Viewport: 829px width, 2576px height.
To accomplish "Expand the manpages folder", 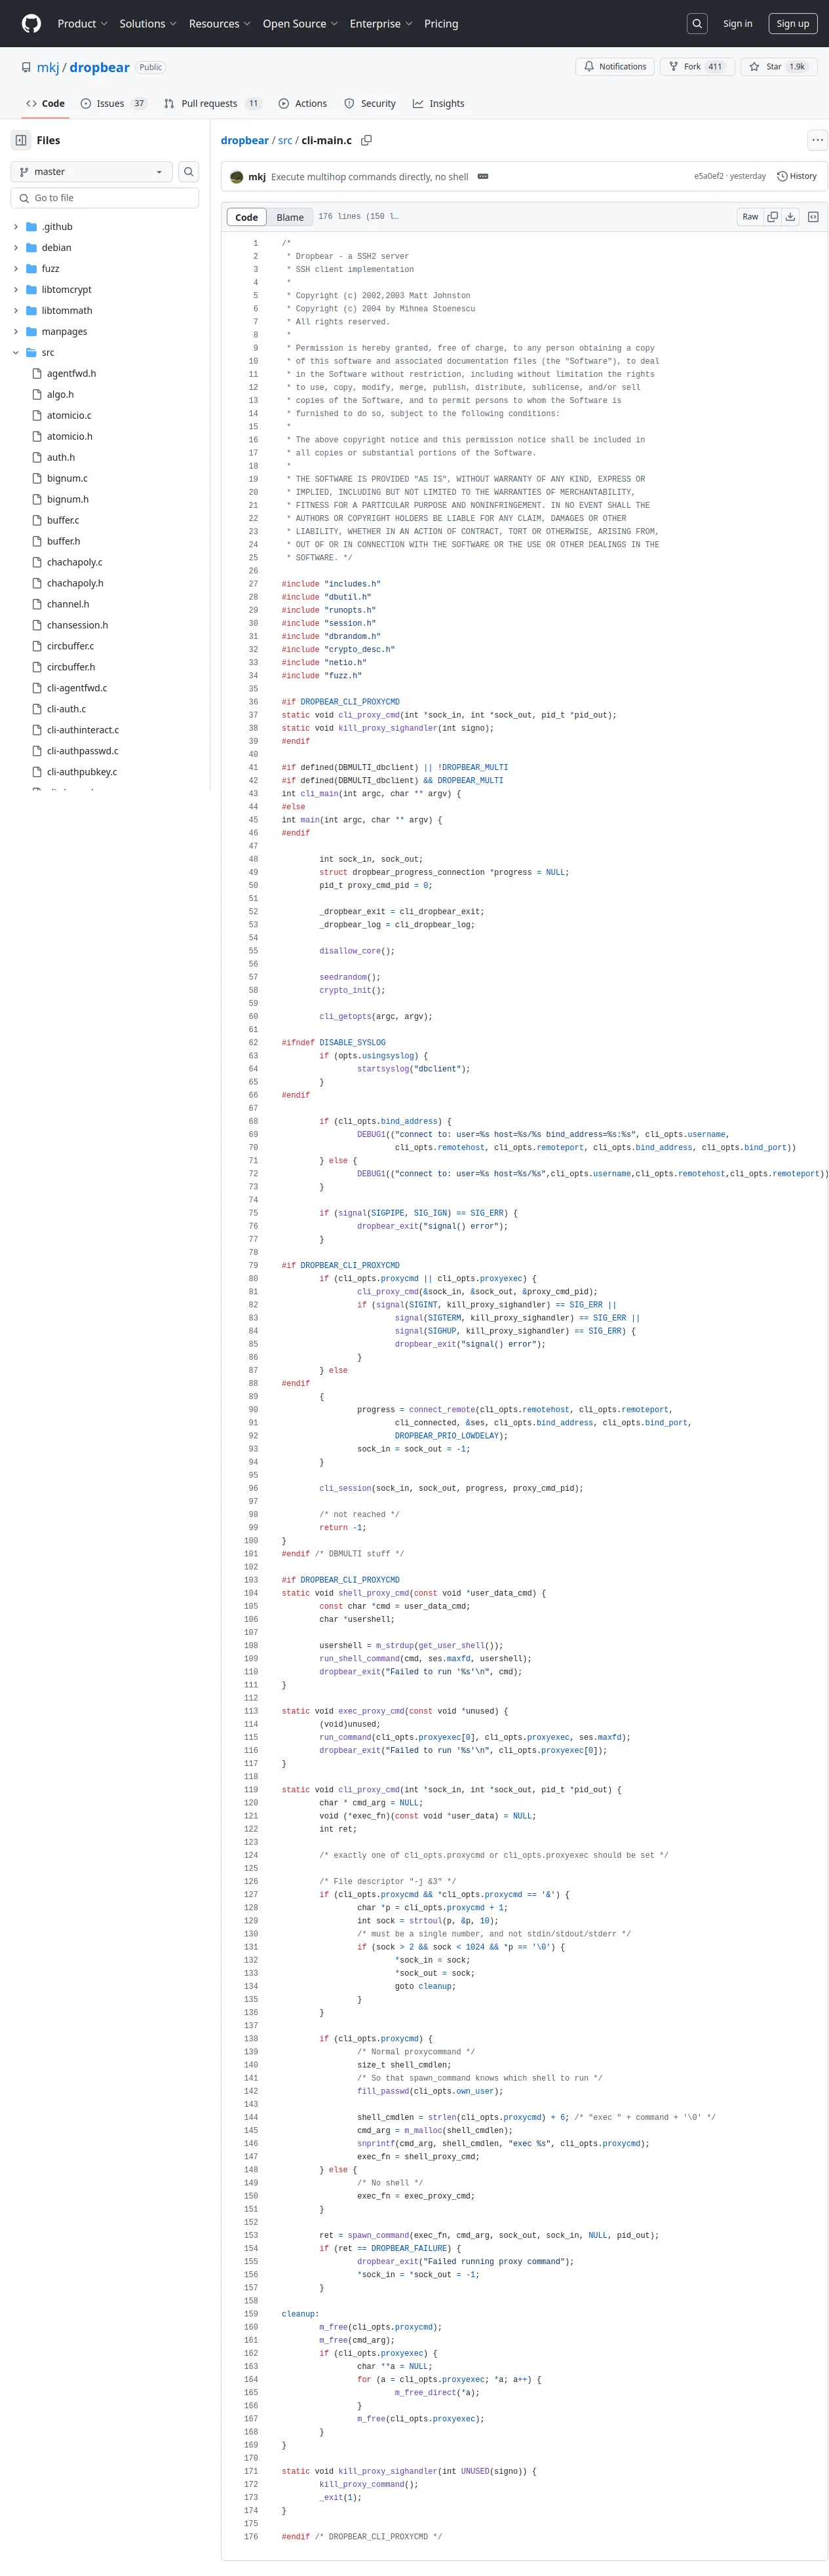I will point(16,332).
